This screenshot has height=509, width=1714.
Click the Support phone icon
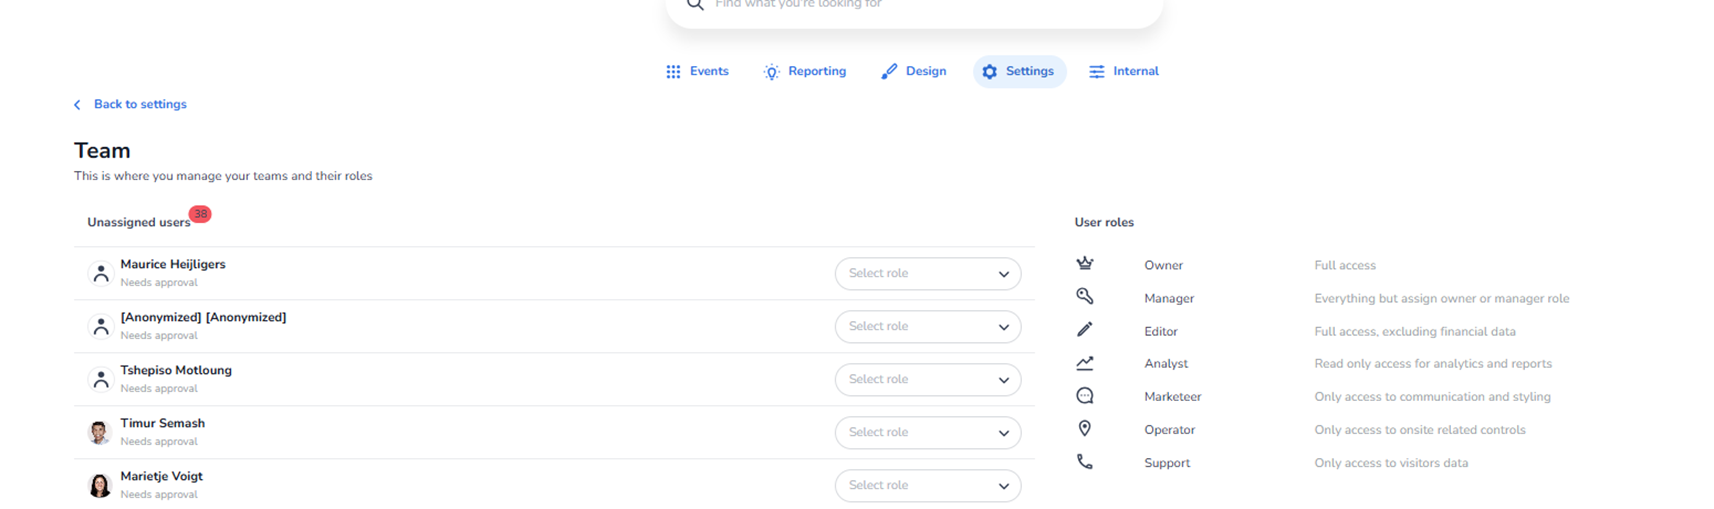[1085, 462]
